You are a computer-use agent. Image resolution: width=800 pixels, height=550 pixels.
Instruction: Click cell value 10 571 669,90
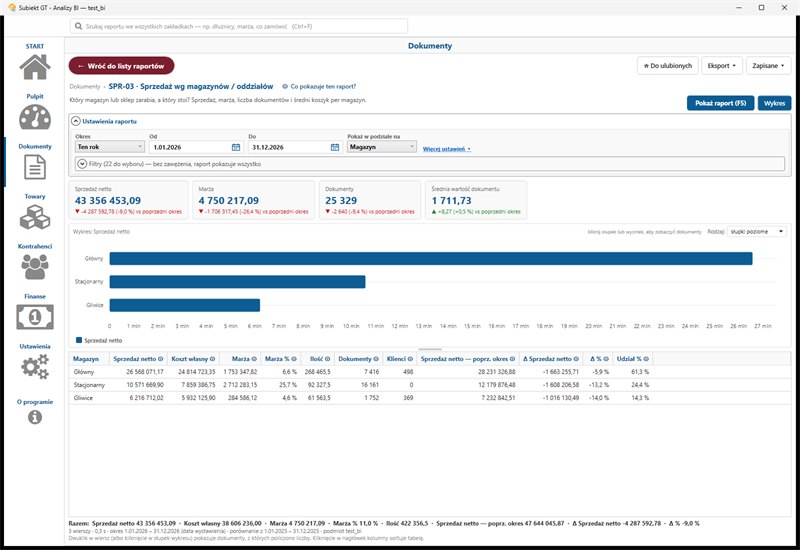(145, 385)
